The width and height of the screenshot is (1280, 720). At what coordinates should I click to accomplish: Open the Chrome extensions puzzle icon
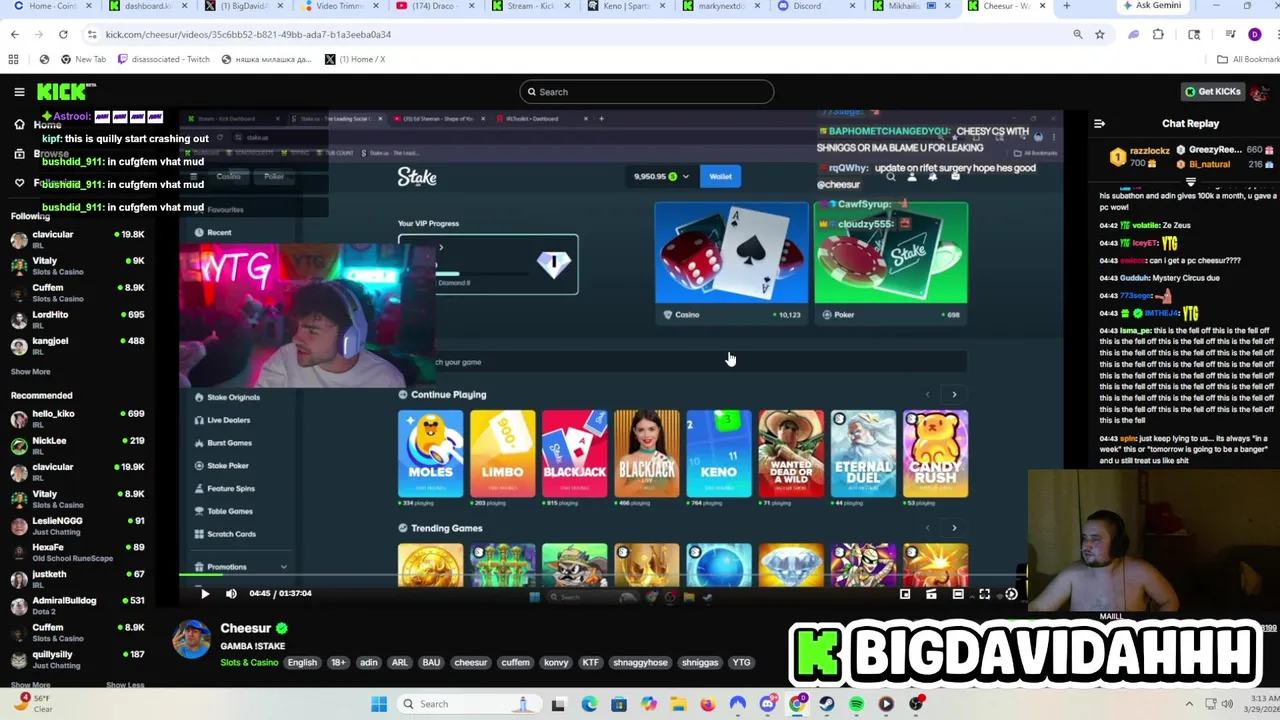1158,34
